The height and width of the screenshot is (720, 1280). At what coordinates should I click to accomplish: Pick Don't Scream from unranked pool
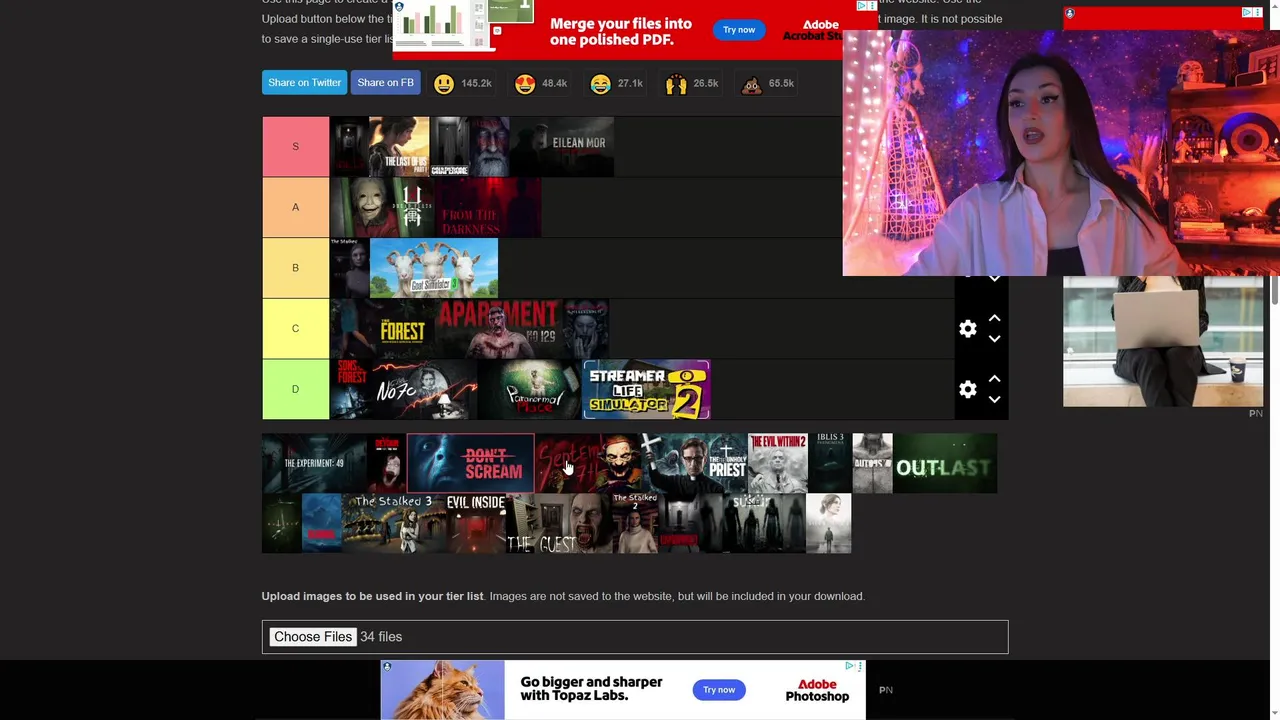[470, 463]
